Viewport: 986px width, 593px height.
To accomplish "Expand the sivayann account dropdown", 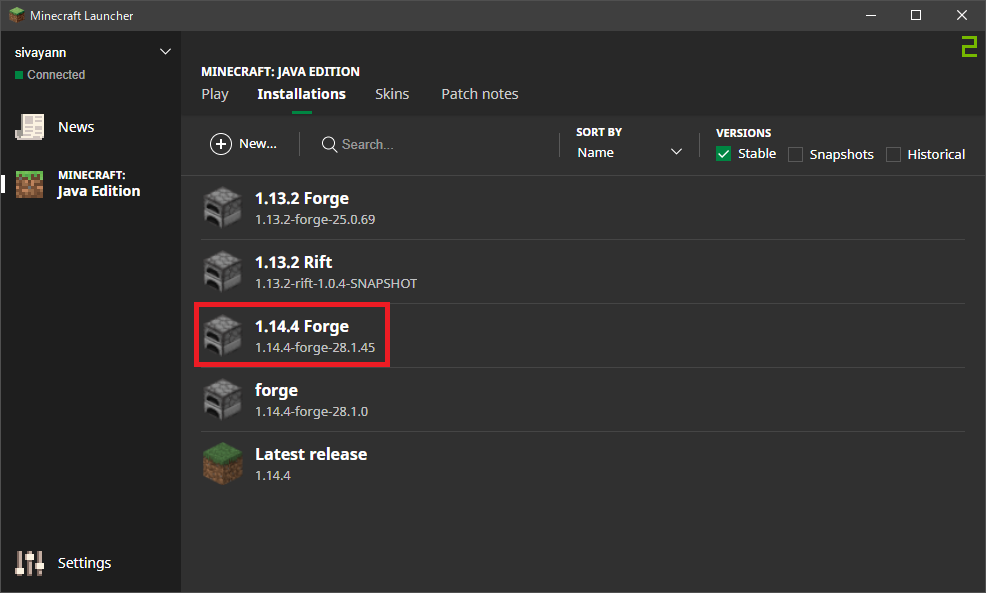I will [x=165, y=52].
